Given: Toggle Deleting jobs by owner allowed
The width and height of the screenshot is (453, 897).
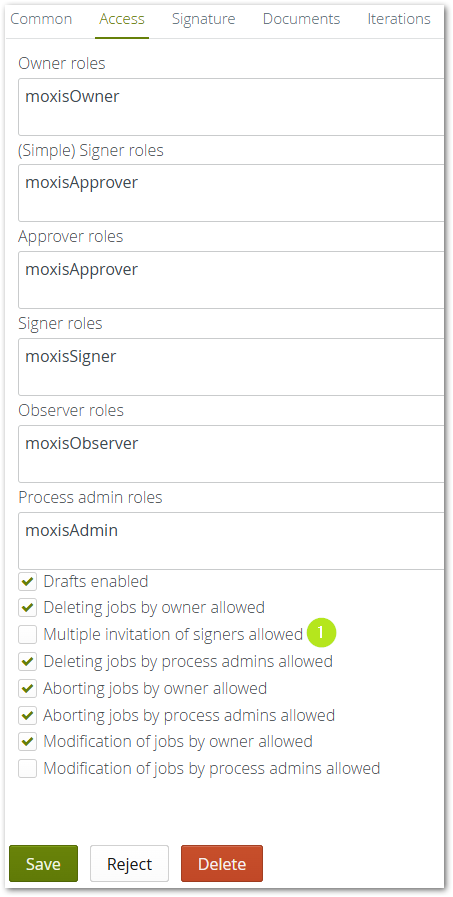Looking at the screenshot, I should pos(27,607).
